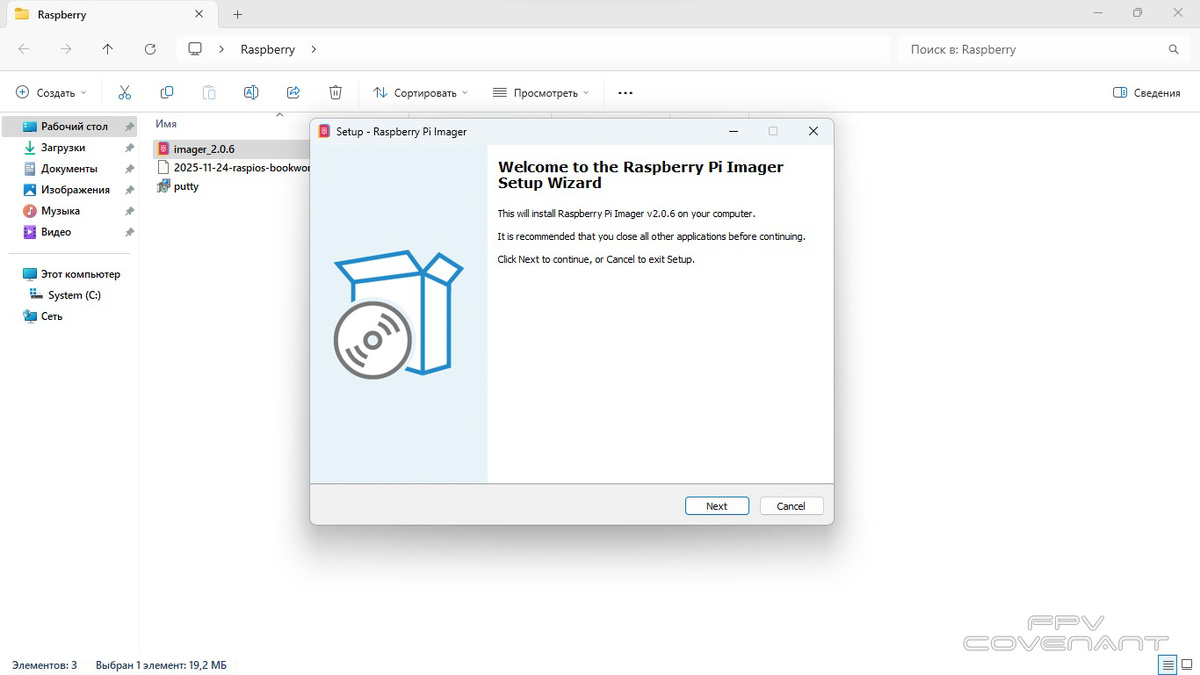This screenshot has height=675, width=1200.
Task: Click the Share icon in Explorer toolbar
Action: click(x=293, y=92)
